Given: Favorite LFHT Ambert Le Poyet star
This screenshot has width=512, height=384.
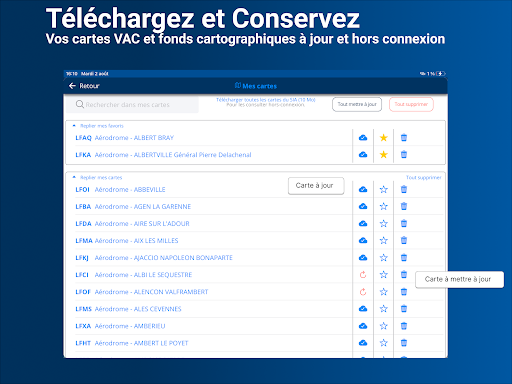Looking at the screenshot, I should (384, 343).
